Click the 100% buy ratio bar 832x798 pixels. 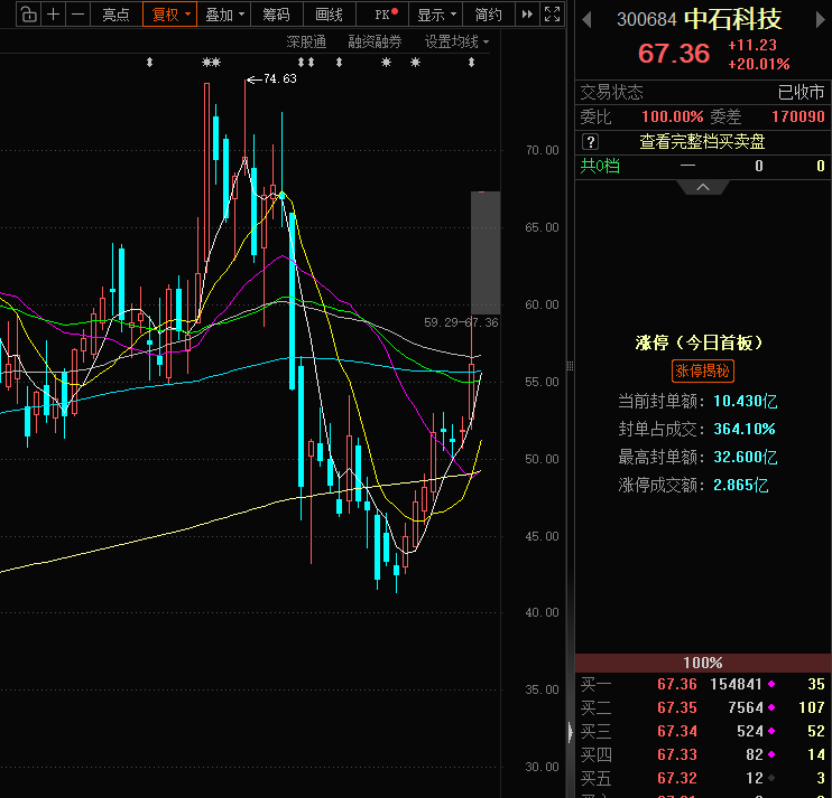coord(703,663)
